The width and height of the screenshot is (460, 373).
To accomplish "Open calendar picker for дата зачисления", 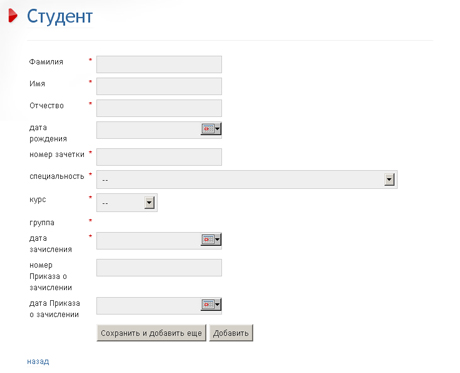I will [x=211, y=239].
